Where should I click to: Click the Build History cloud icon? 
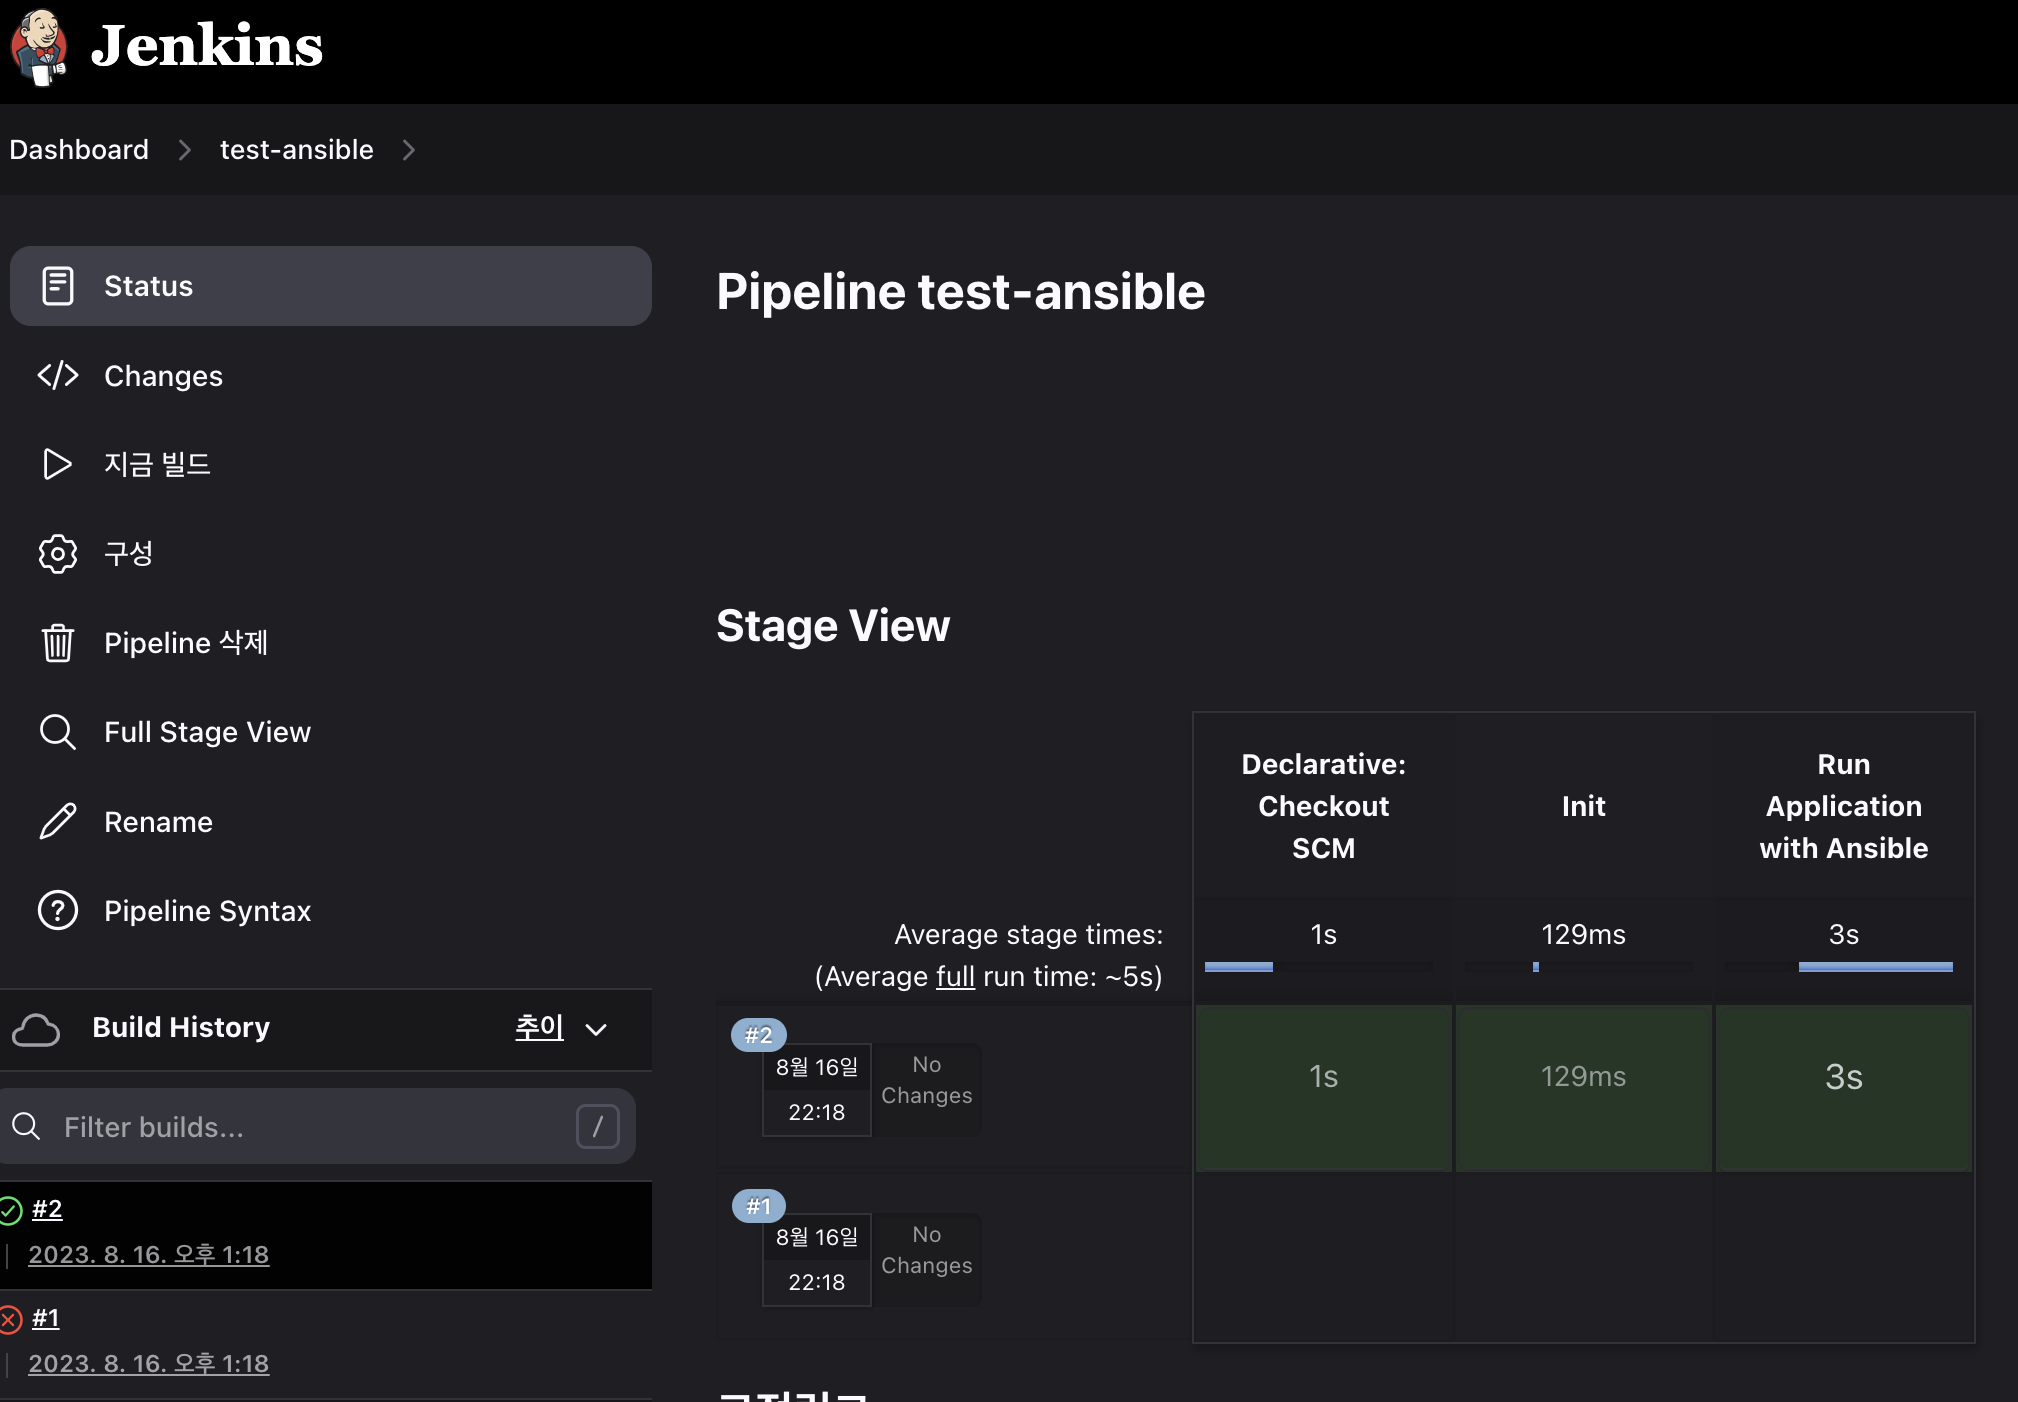(36, 1029)
